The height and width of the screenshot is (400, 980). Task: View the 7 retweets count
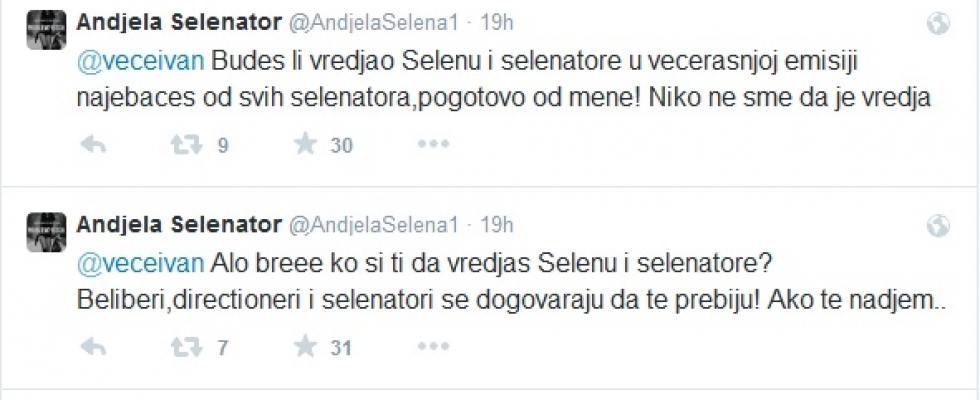[x=221, y=348]
